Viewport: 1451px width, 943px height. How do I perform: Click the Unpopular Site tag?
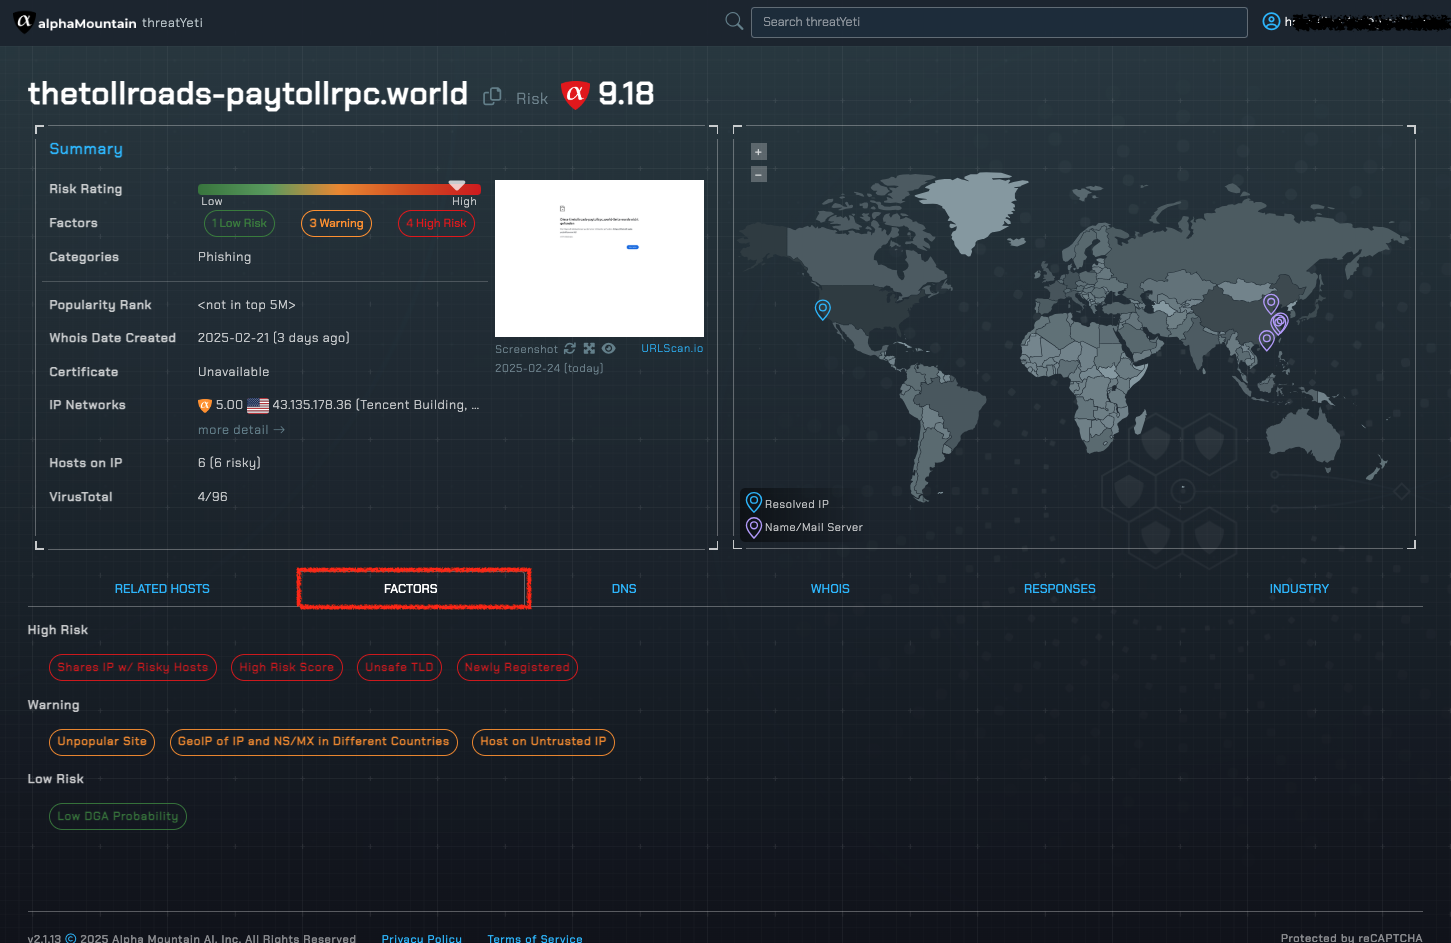pyautogui.click(x=102, y=742)
